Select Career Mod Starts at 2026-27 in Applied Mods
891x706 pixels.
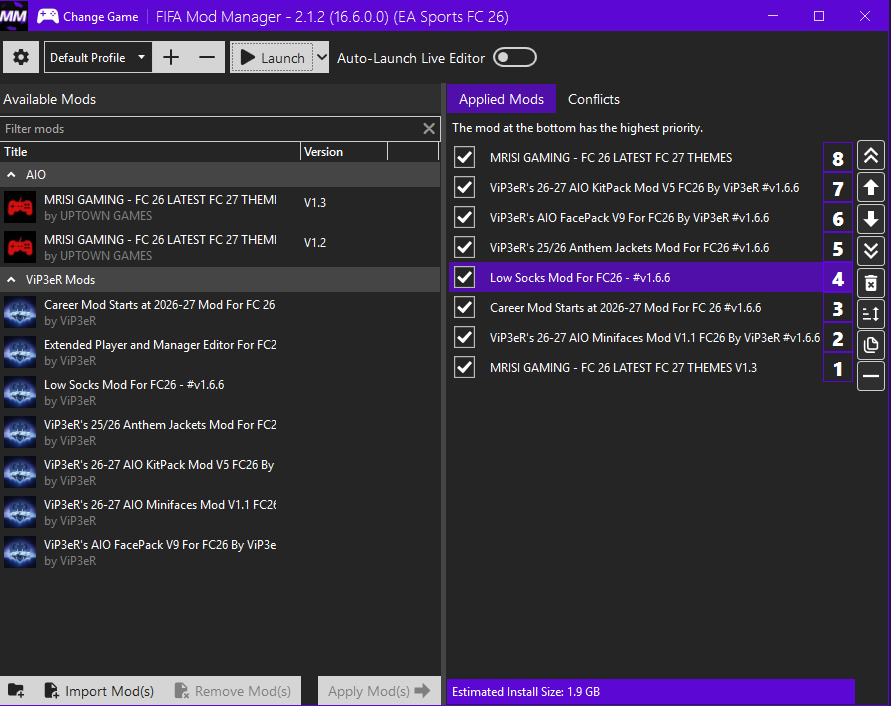pos(626,308)
